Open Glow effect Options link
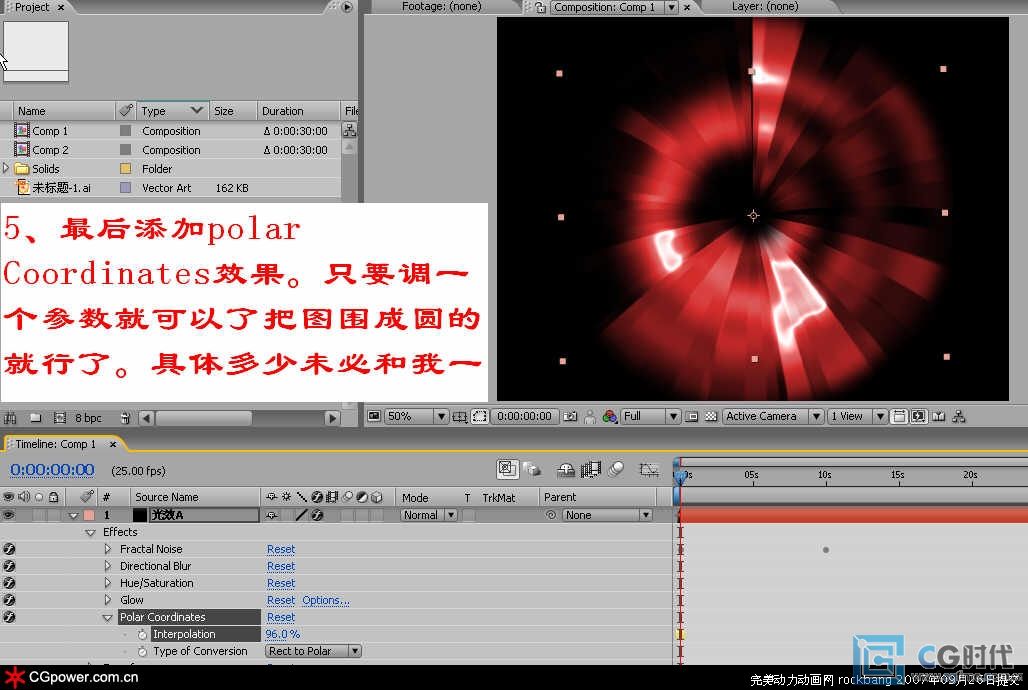 [326, 600]
